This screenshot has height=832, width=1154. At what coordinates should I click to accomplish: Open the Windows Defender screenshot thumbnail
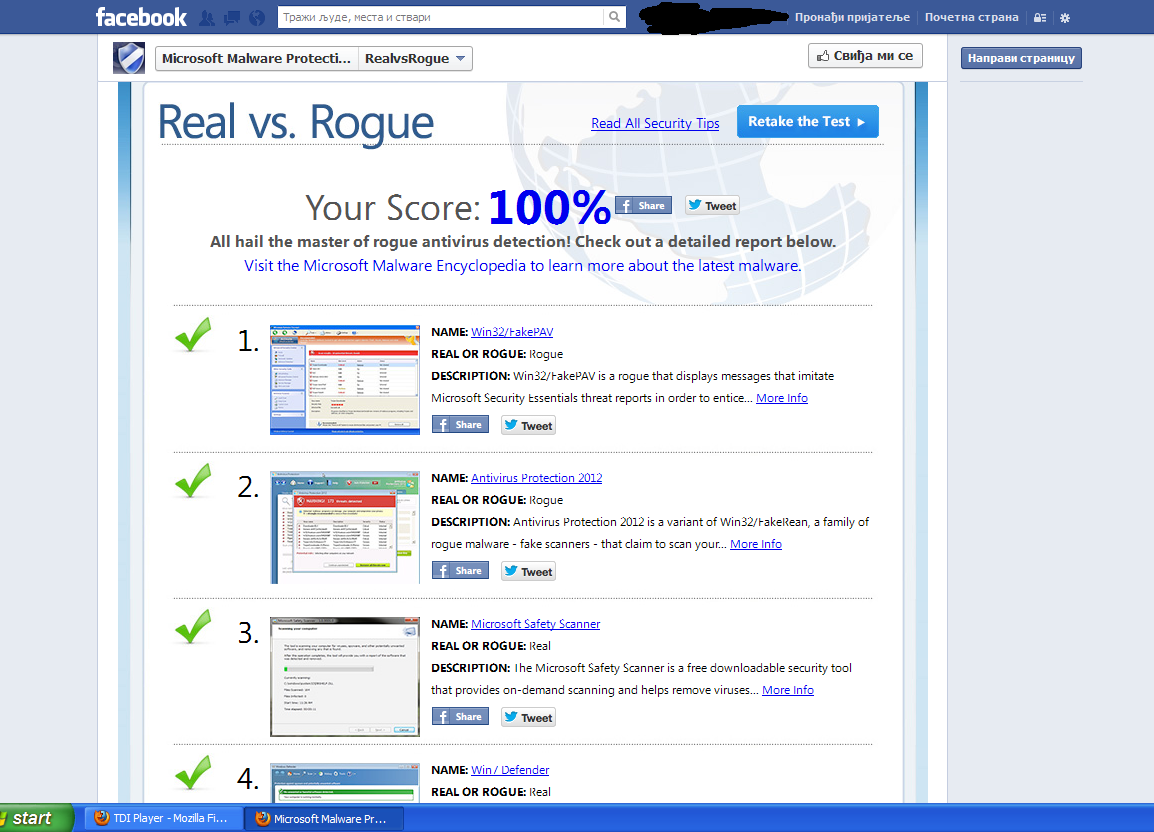[x=344, y=783]
